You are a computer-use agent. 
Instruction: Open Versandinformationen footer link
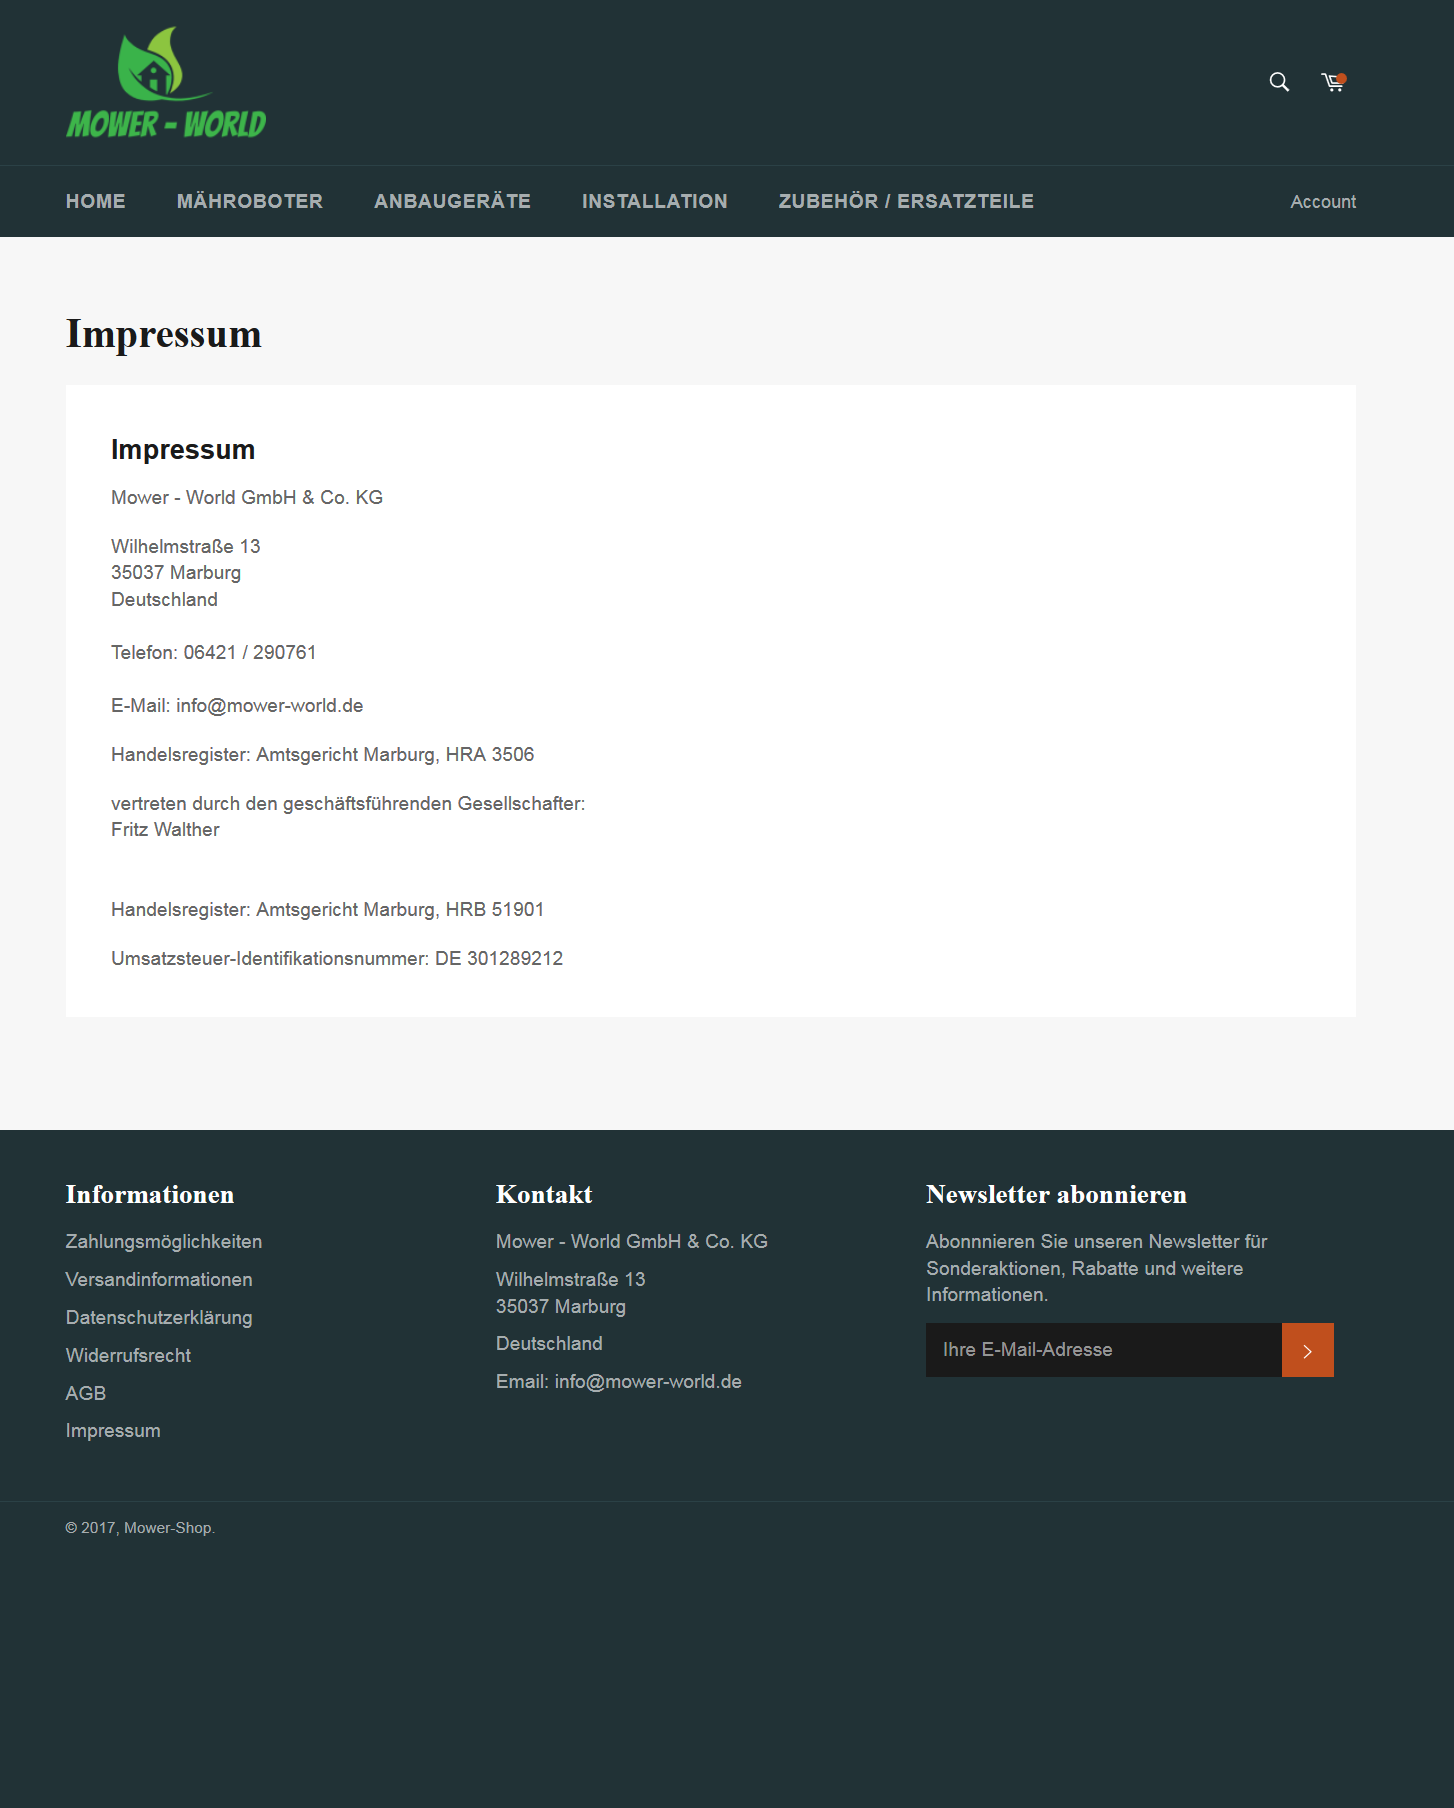(159, 1280)
